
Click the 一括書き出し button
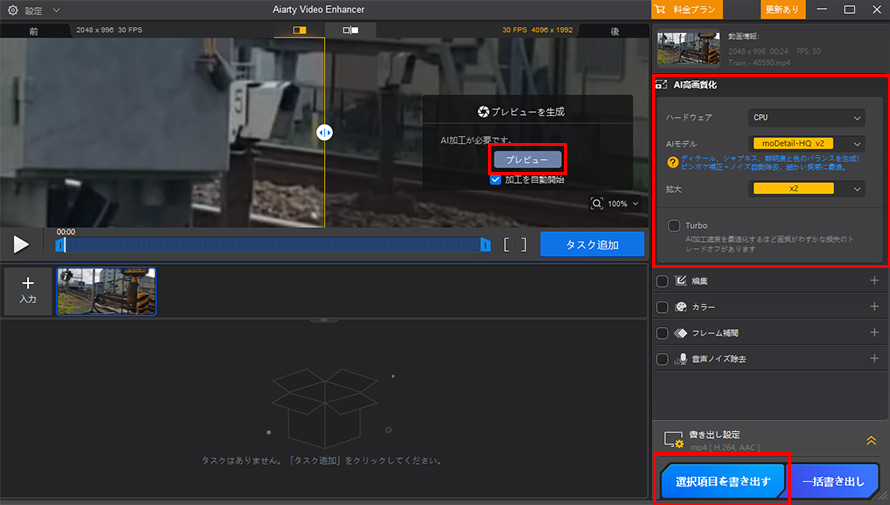click(x=833, y=482)
